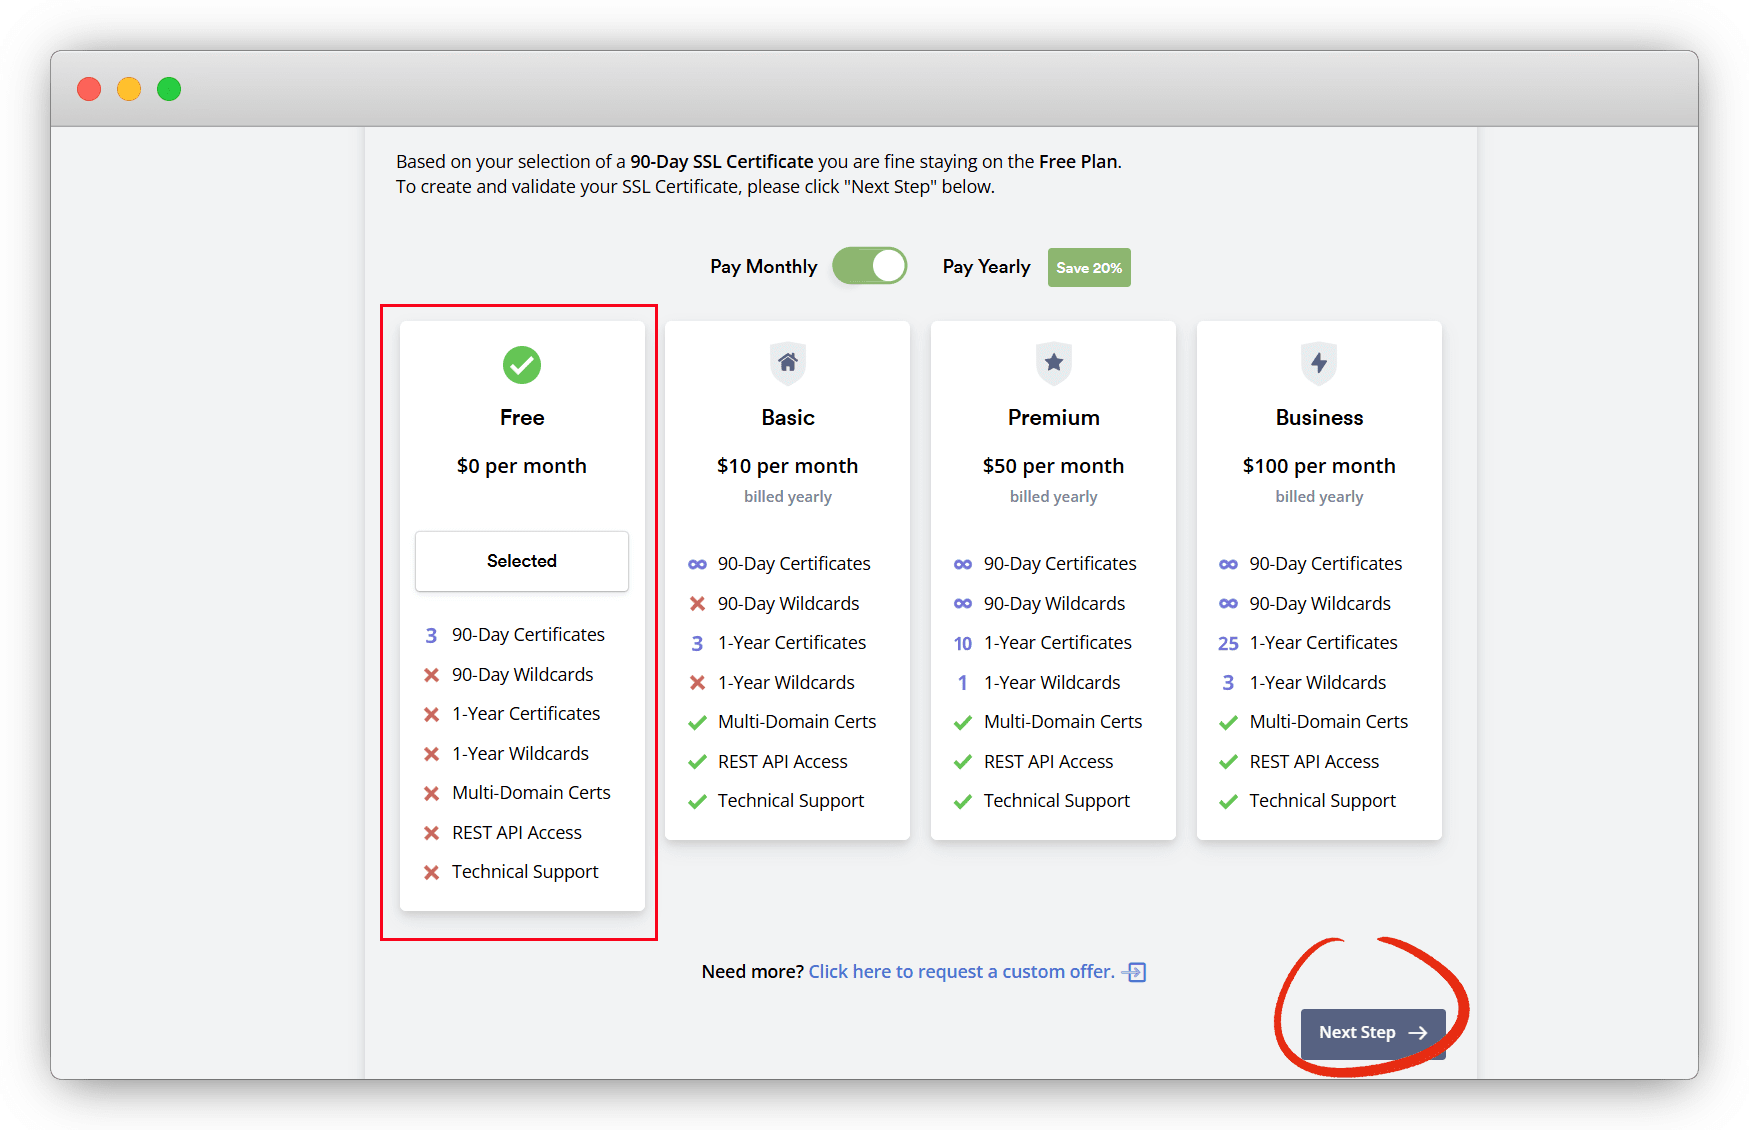
Task: Click infinity icon beside Premium 90-Day Wildcards
Action: [963, 604]
